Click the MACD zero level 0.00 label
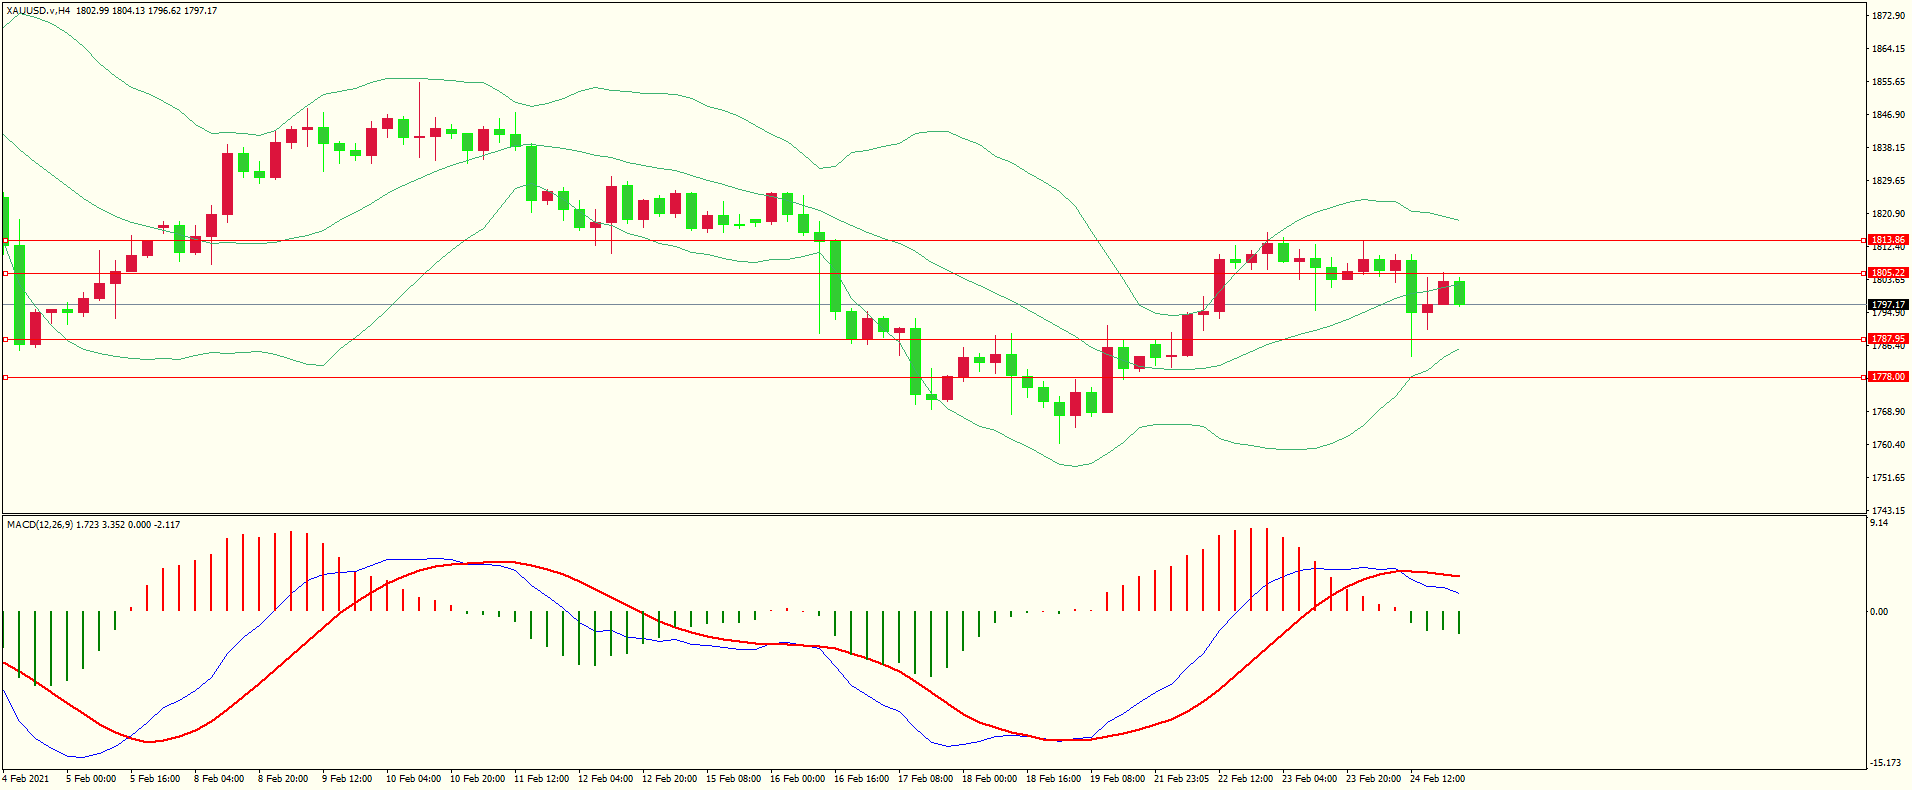The width and height of the screenshot is (1912, 790). (x=1879, y=612)
